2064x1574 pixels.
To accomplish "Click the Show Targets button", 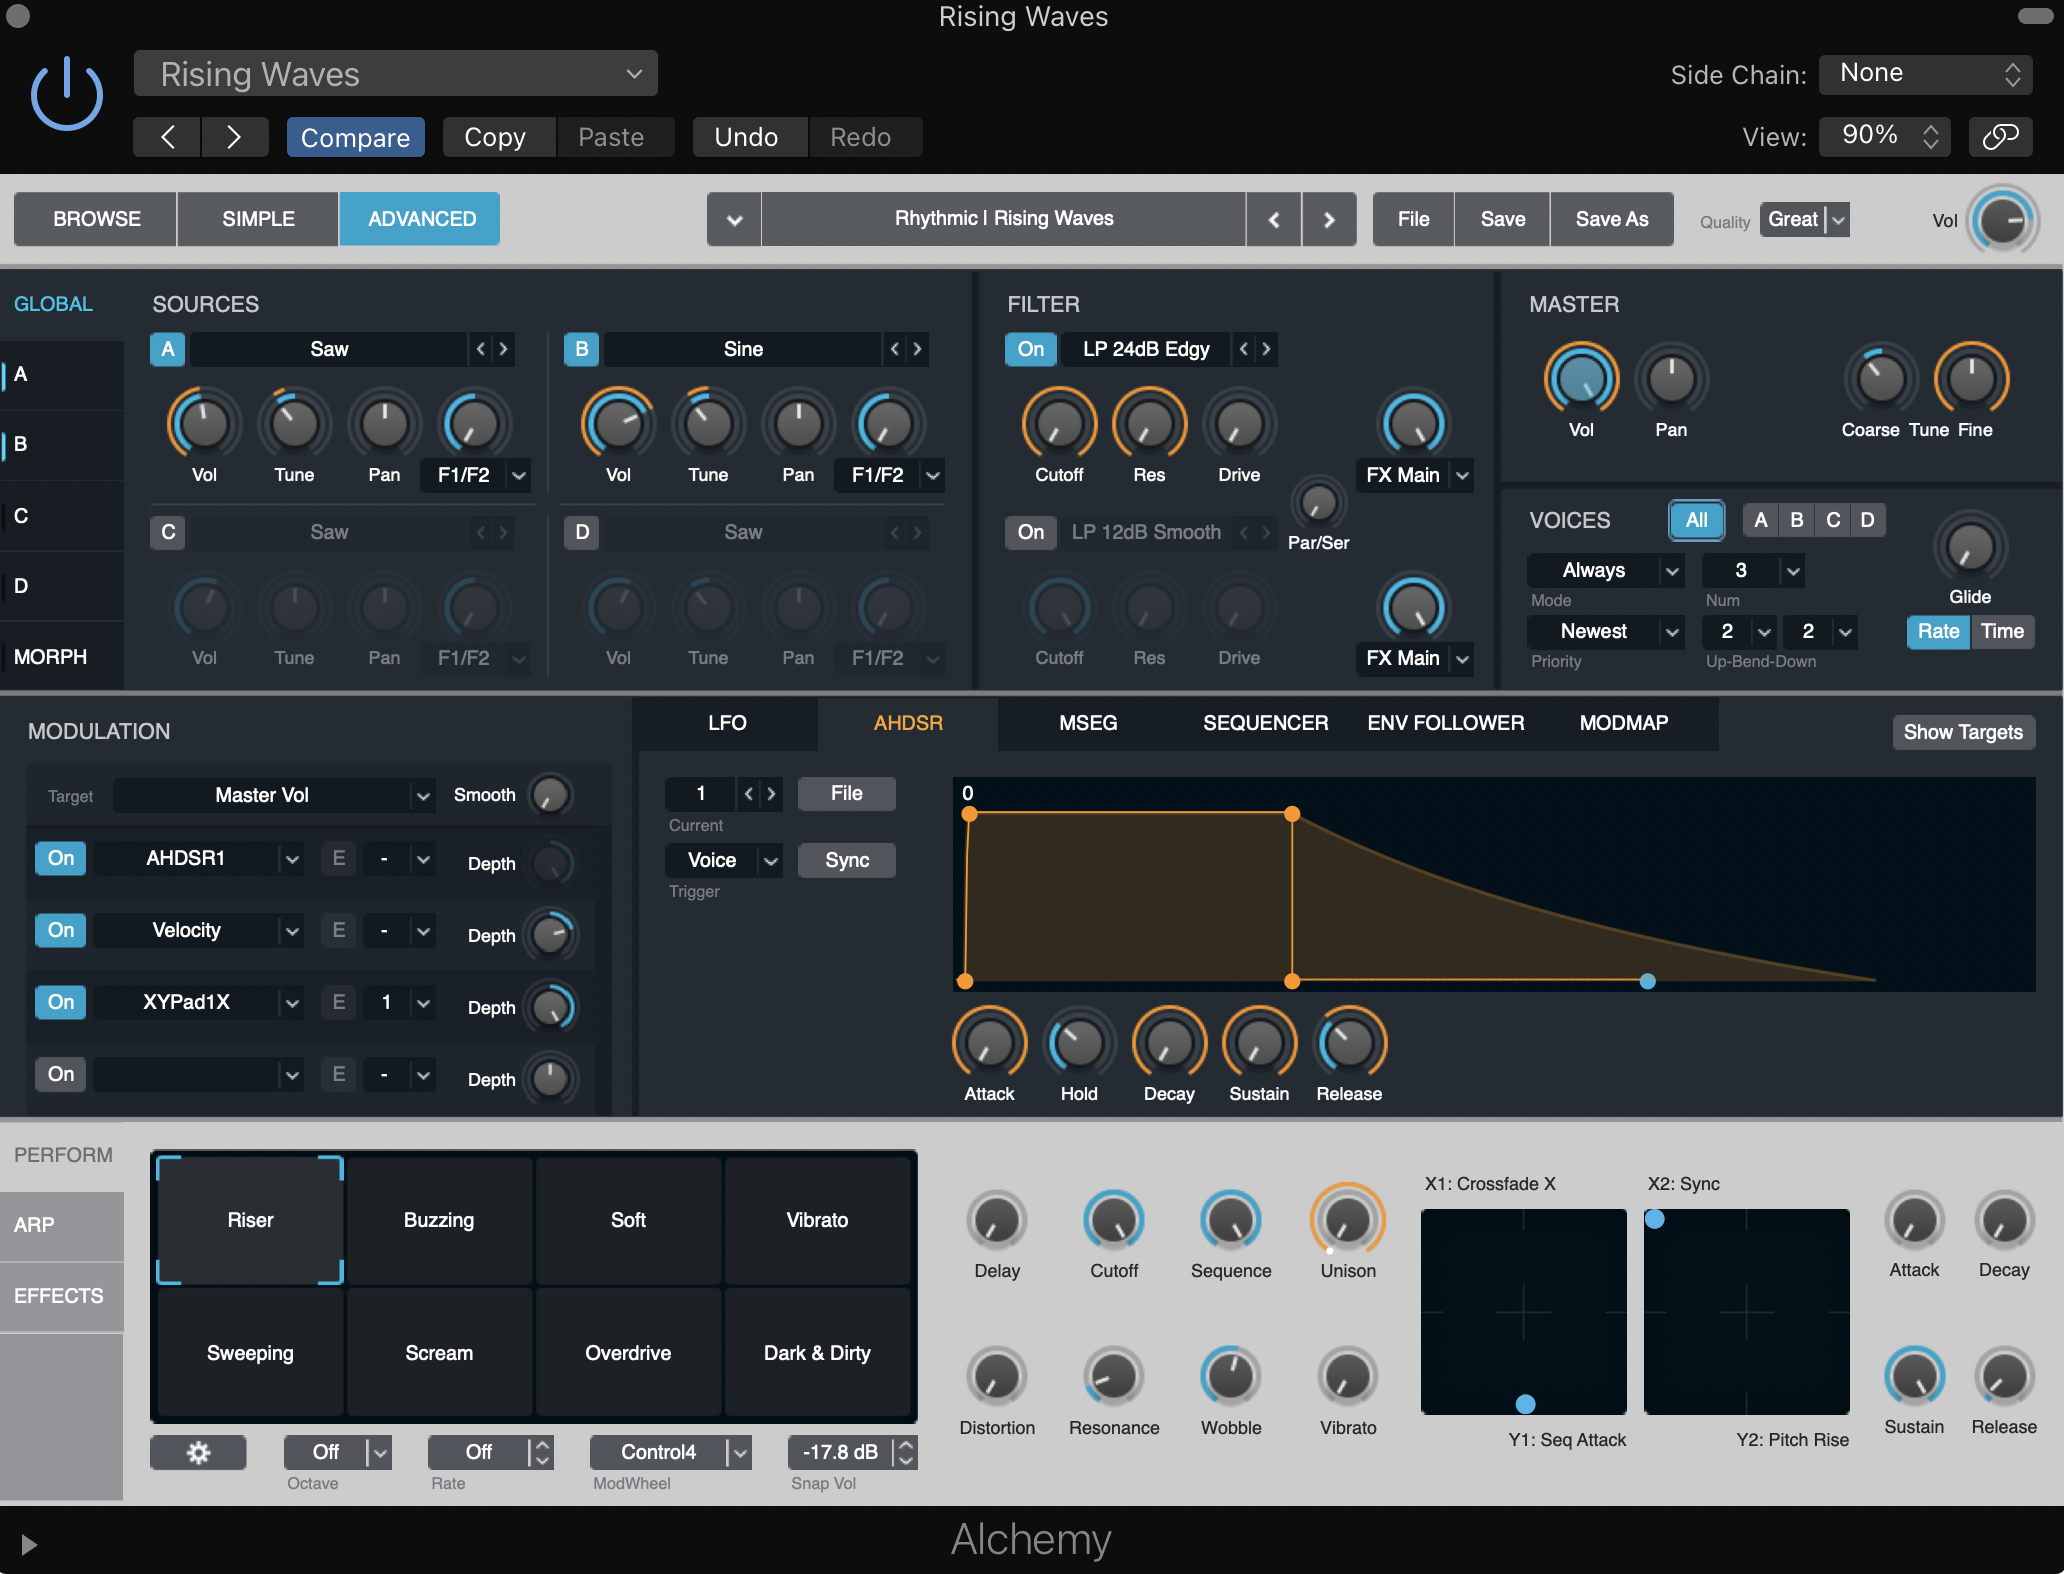I will [x=1962, y=732].
